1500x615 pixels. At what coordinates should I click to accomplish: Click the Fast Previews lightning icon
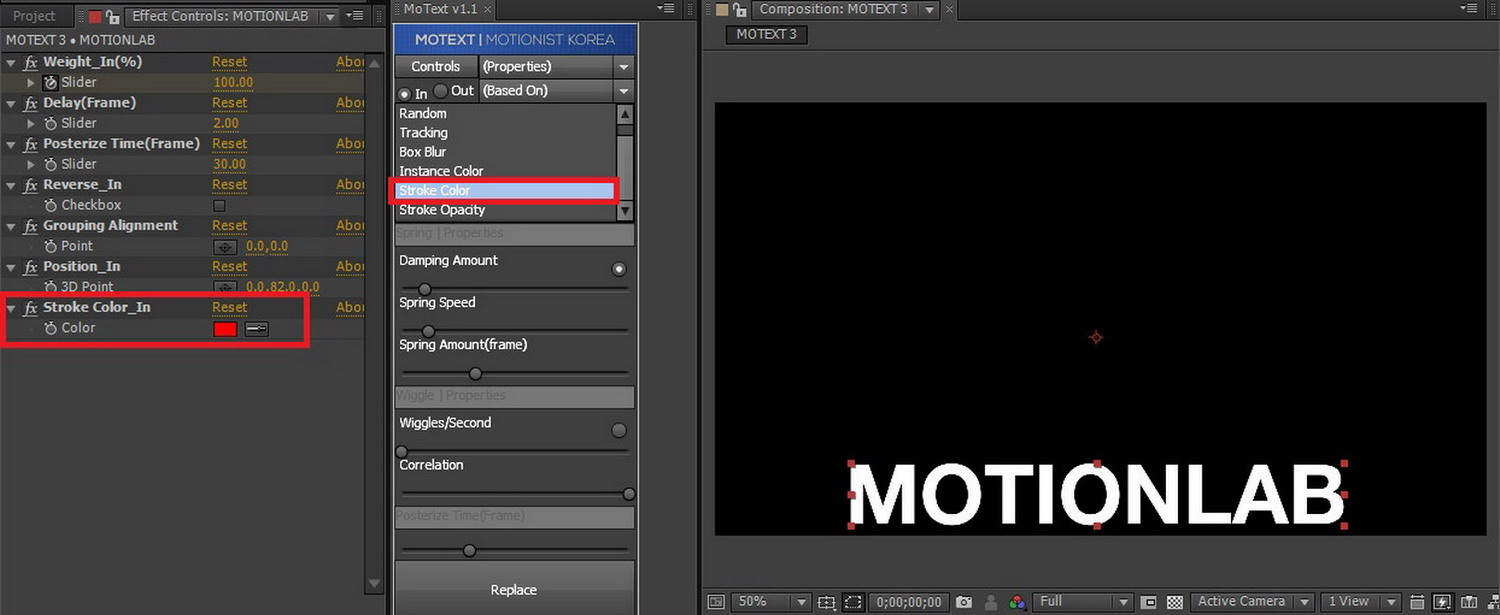tap(1442, 602)
